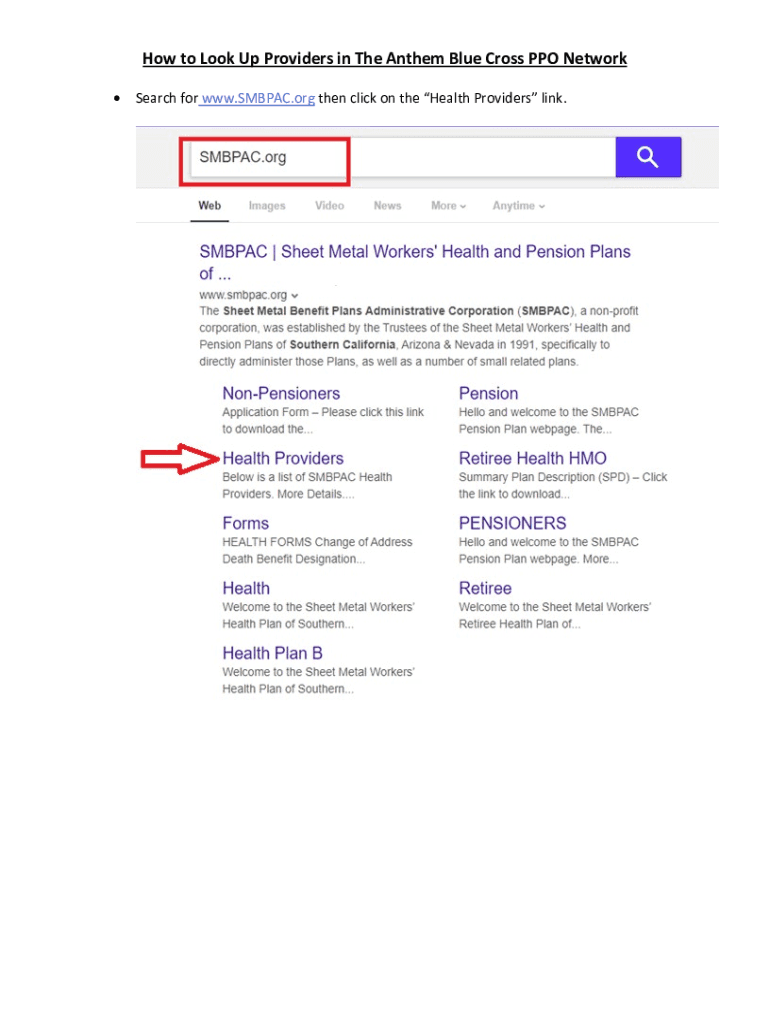Click the www.SMBPAC.org link in instructions
Image resolution: width=770 pixels, height=1024 pixels.
258,98
